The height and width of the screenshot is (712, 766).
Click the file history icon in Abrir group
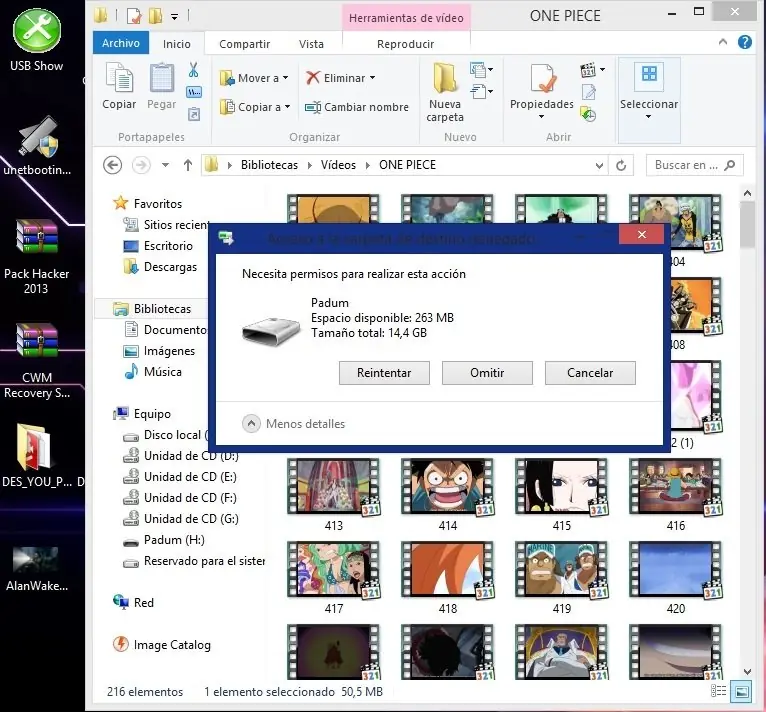(x=588, y=114)
